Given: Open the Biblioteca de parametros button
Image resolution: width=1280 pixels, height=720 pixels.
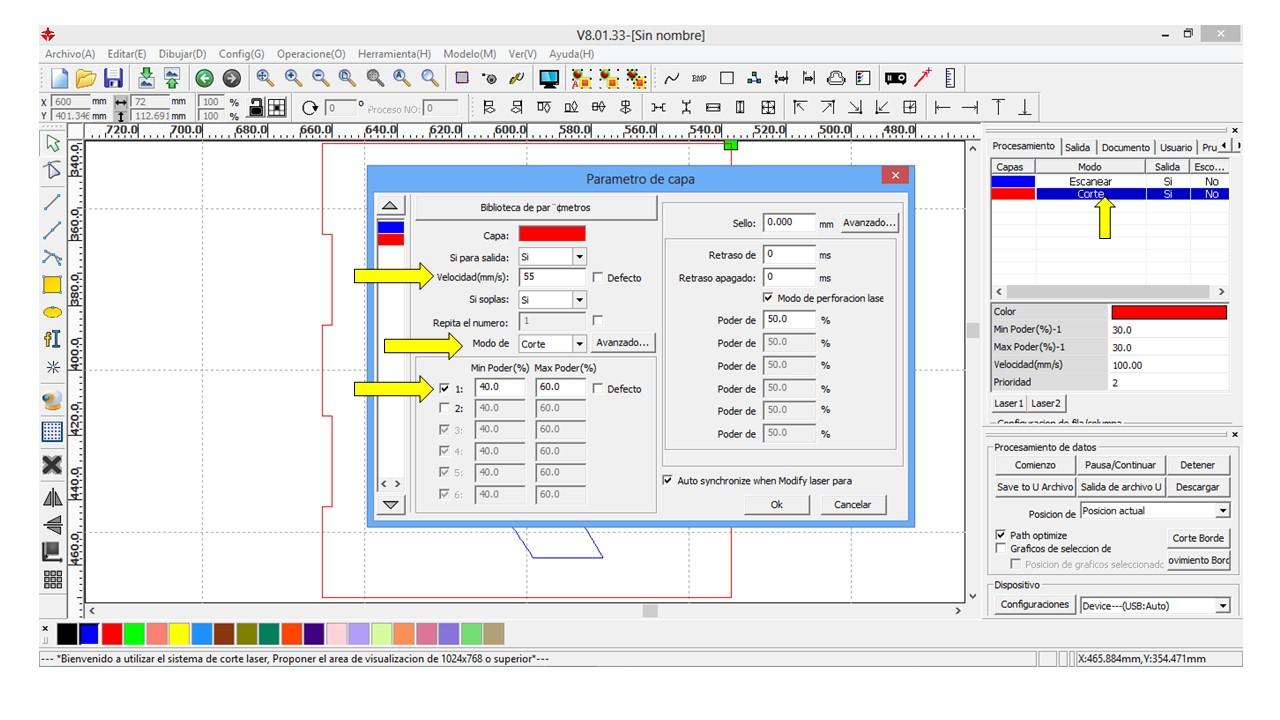Looking at the screenshot, I should click(536, 207).
